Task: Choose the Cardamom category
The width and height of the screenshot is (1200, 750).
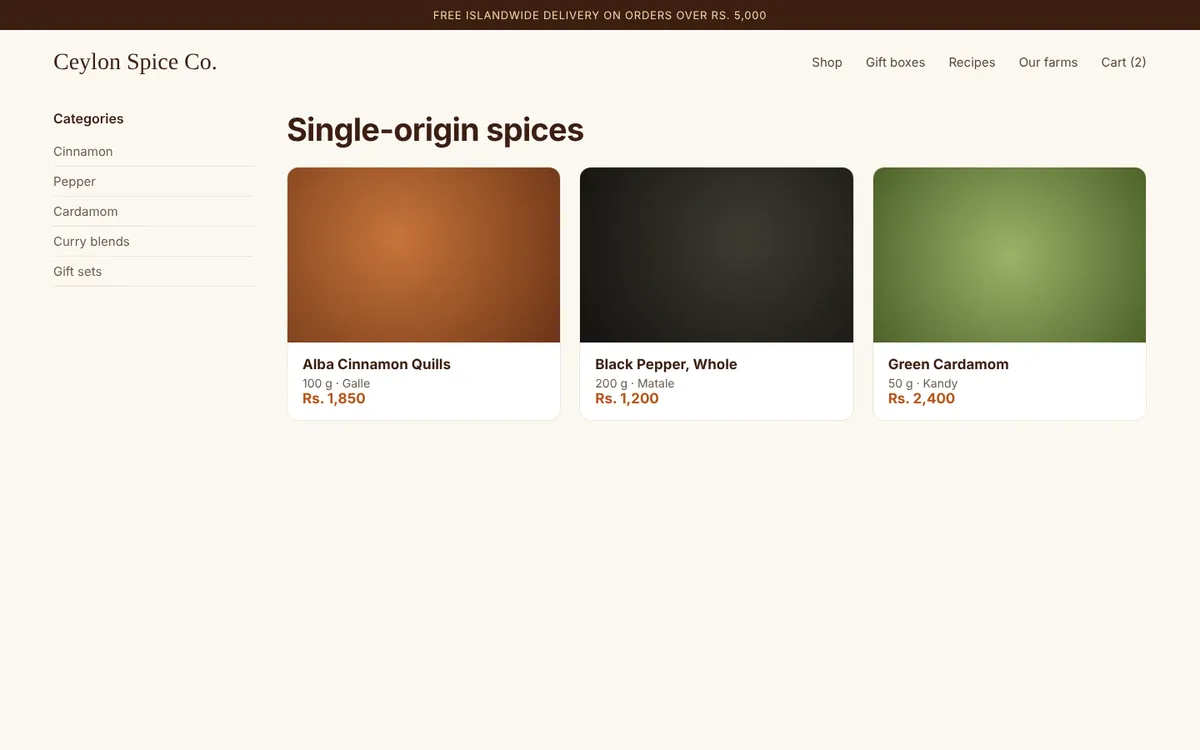Action: pos(154,212)
